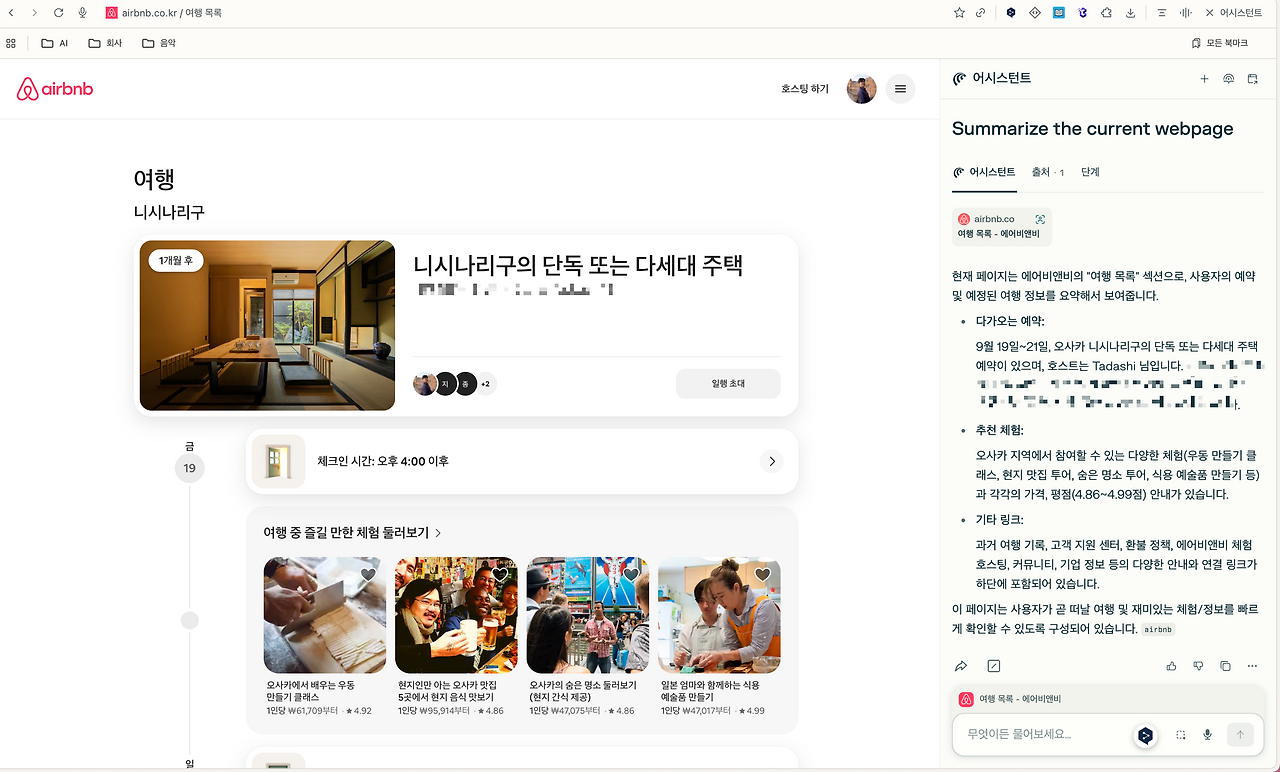Open the user profile avatar
This screenshot has height=772, width=1280.
[862, 89]
